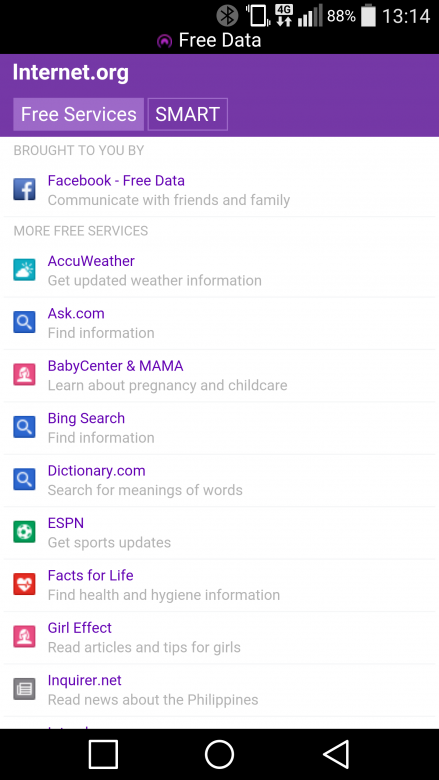Tap the Internet.org header title
Image resolution: width=439 pixels, height=780 pixels.
tap(71, 73)
